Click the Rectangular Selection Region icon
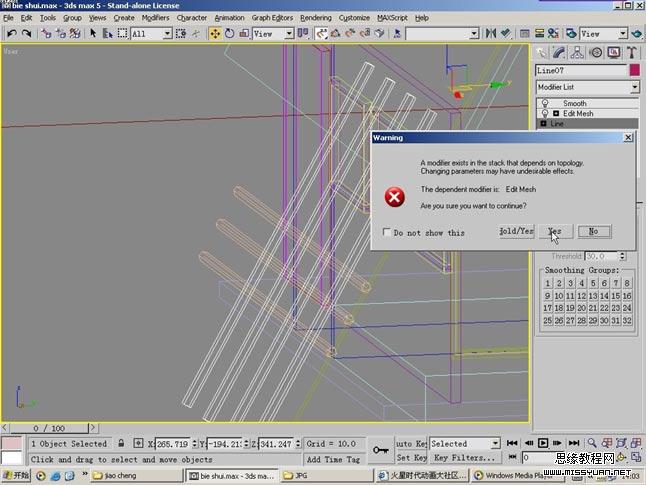This screenshot has width=646, height=485. point(122,33)
